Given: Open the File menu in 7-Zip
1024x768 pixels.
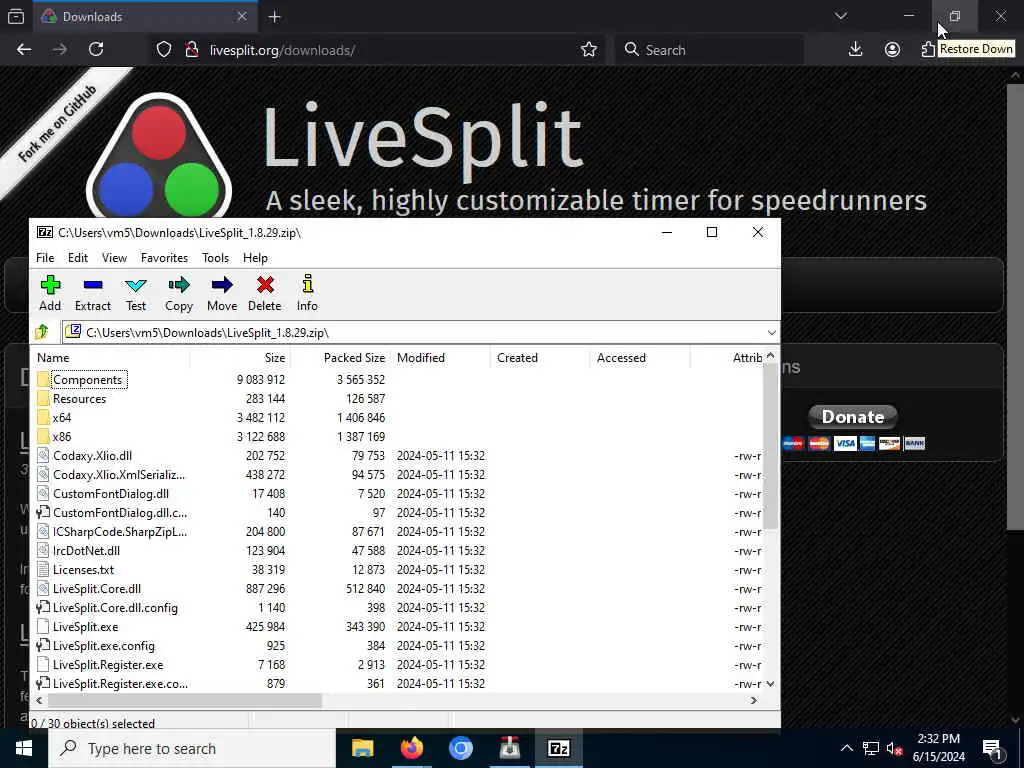Looking at the screenshot, I should pyautogui.click(x=45, y=258).
